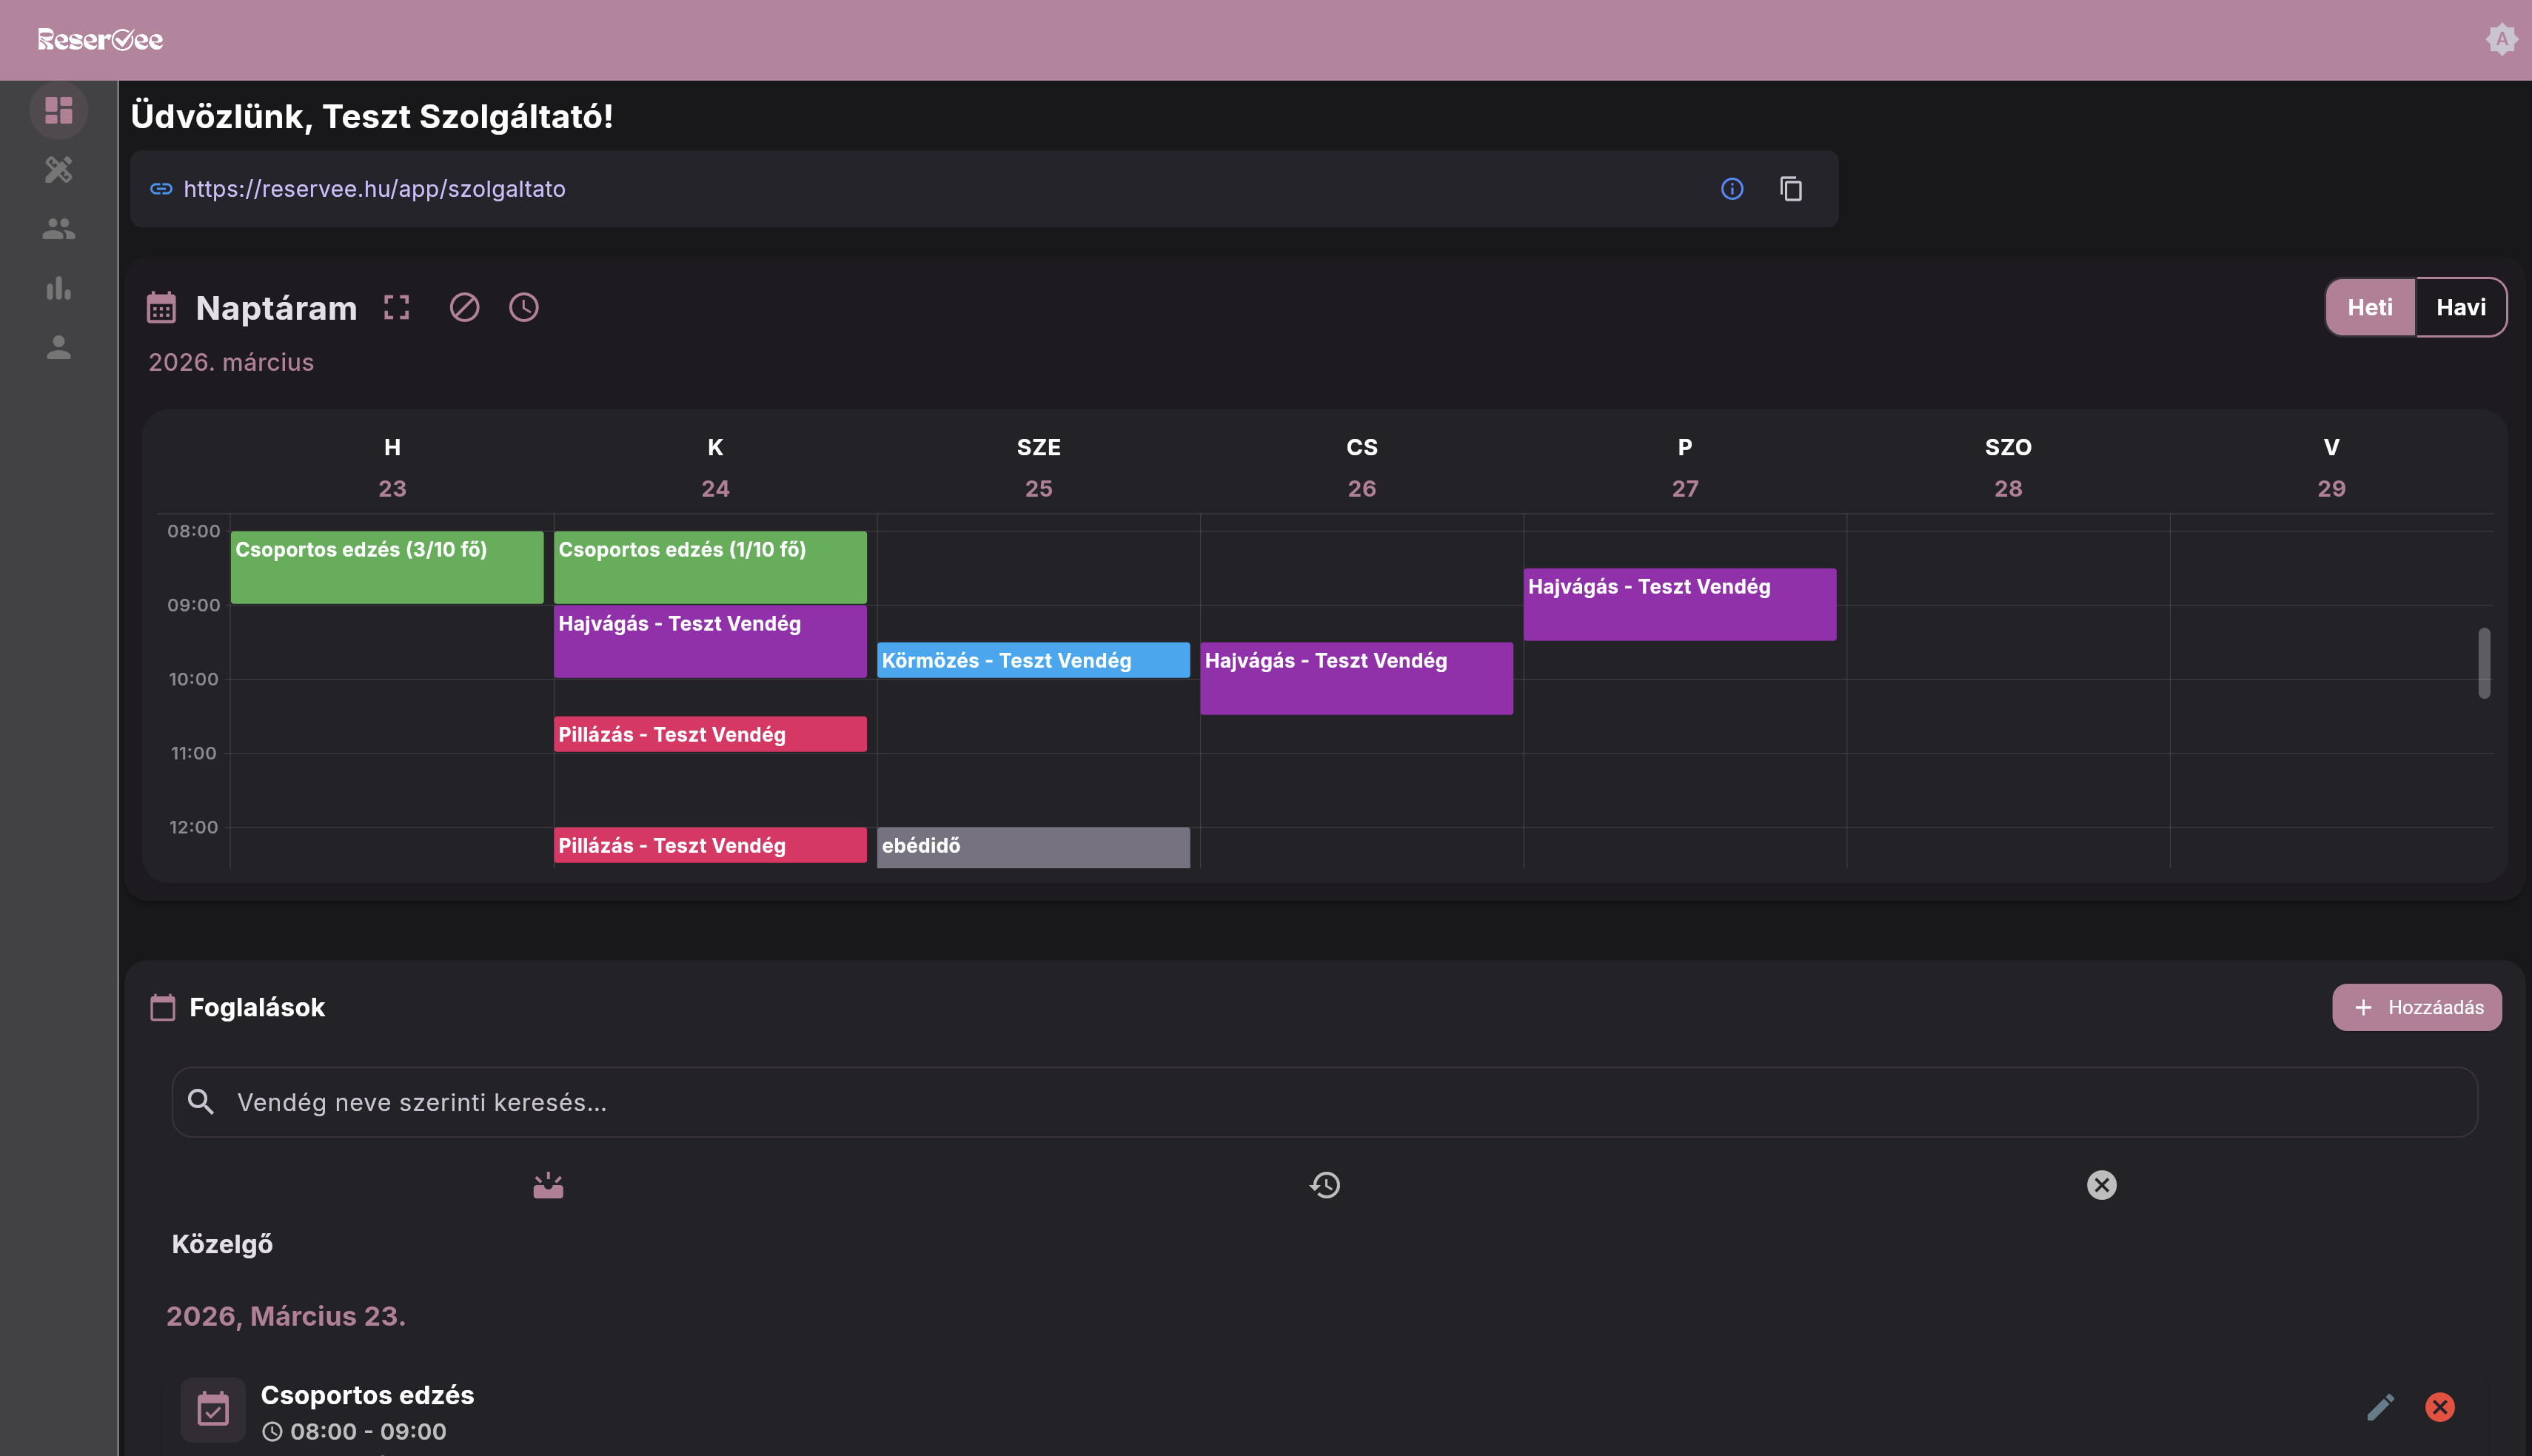
Task: Toggle the theme icon in top bar
Action: pos(2501,40)
